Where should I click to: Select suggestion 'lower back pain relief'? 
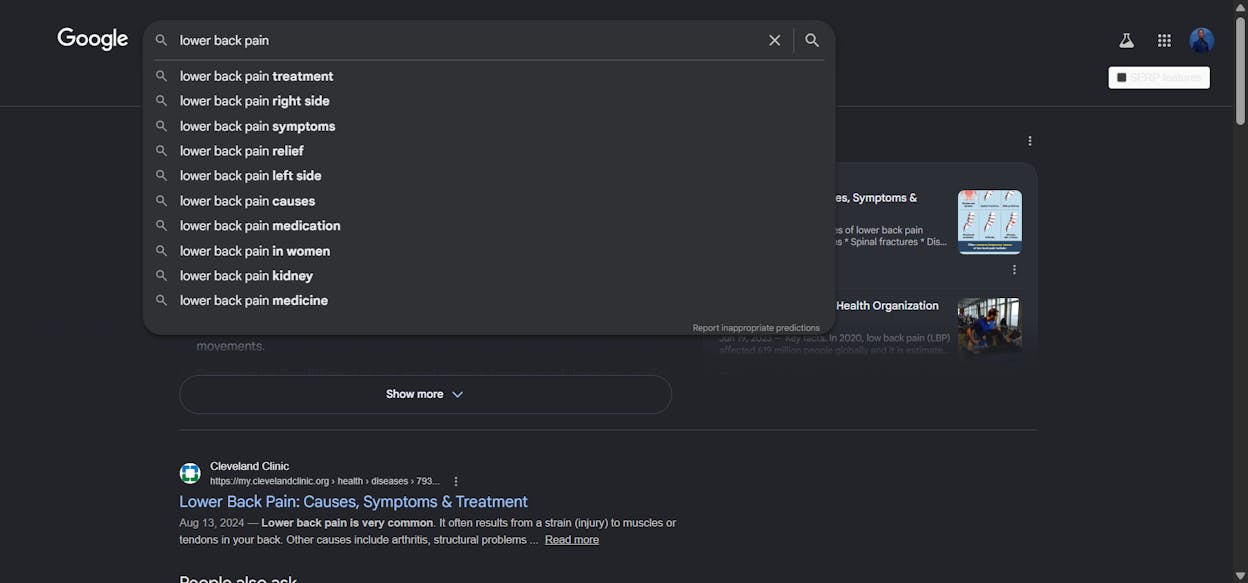pyautogui.click(x=489, y=151)
